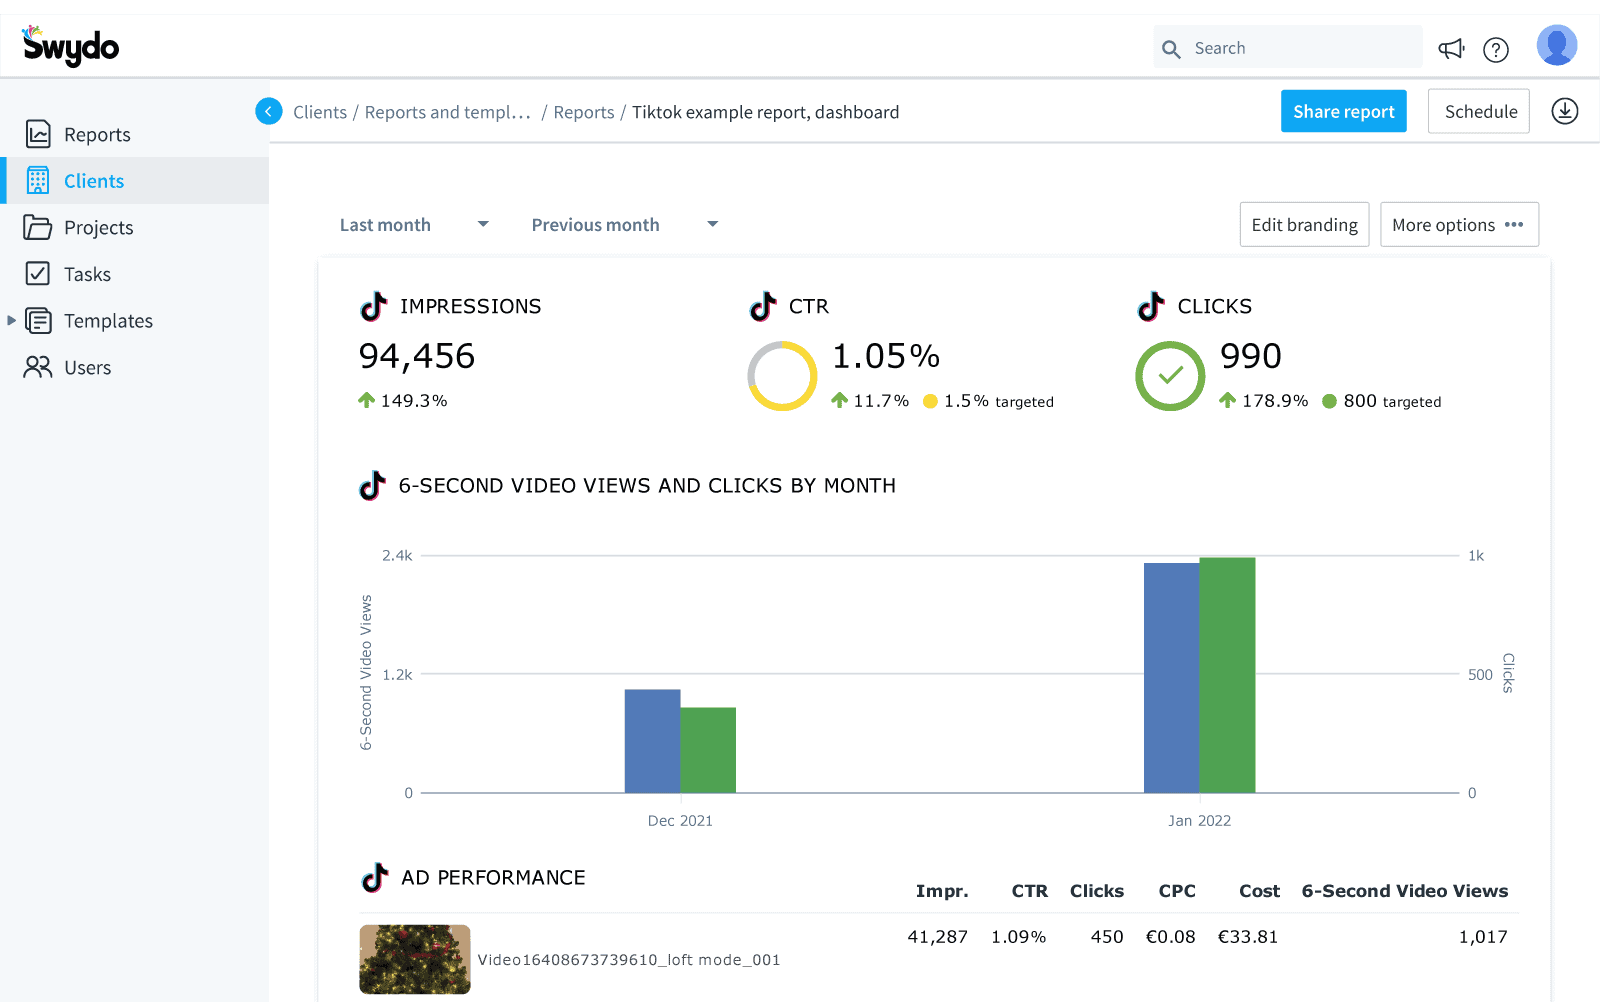The height and width of the screenshot is (1002, 1600).
Task: Go to Reports and templ... breadcrumb
Action: click(x=447, y=112)
